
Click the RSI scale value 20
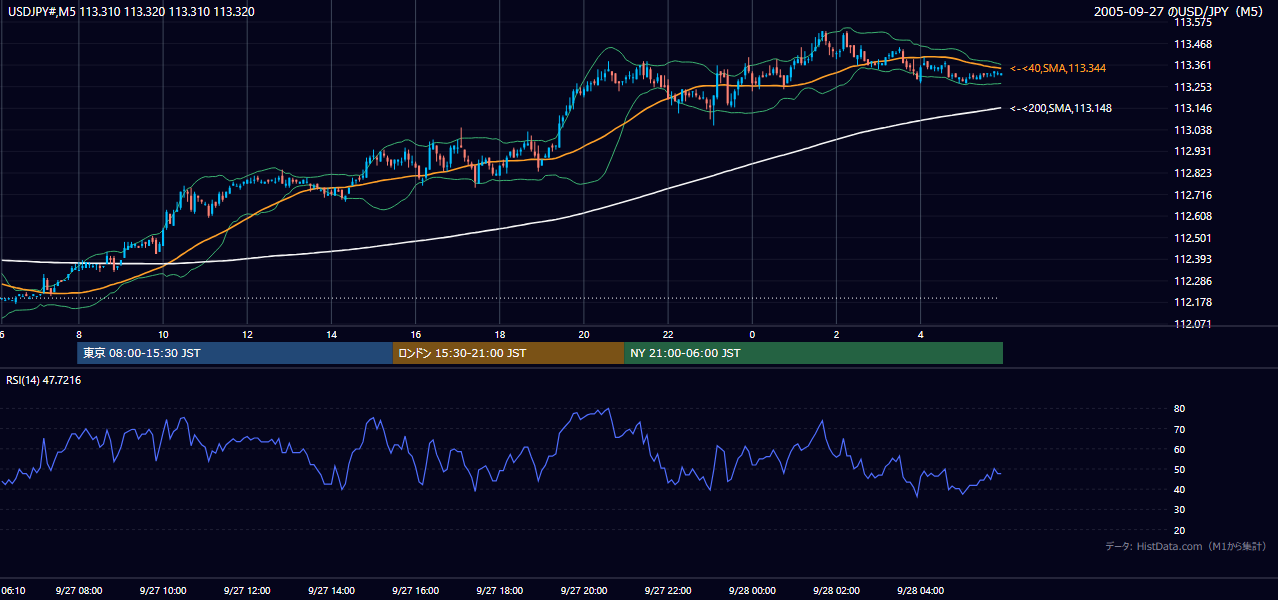[1179, 530]
